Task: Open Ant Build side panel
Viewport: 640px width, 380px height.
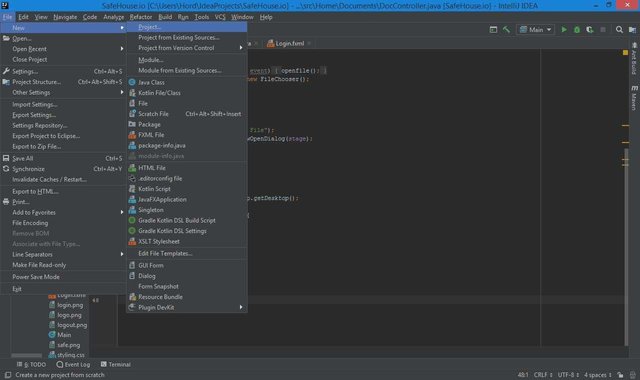Action: [634, 59]
